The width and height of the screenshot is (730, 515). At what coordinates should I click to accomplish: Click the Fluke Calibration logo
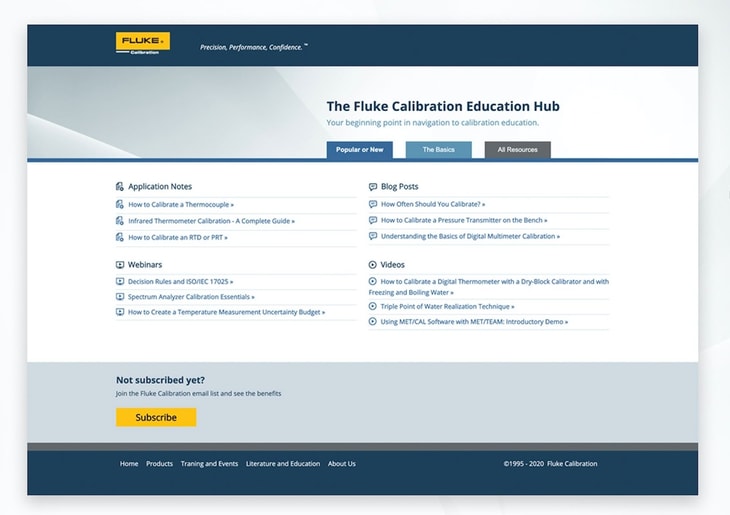(x=142, y=43)
